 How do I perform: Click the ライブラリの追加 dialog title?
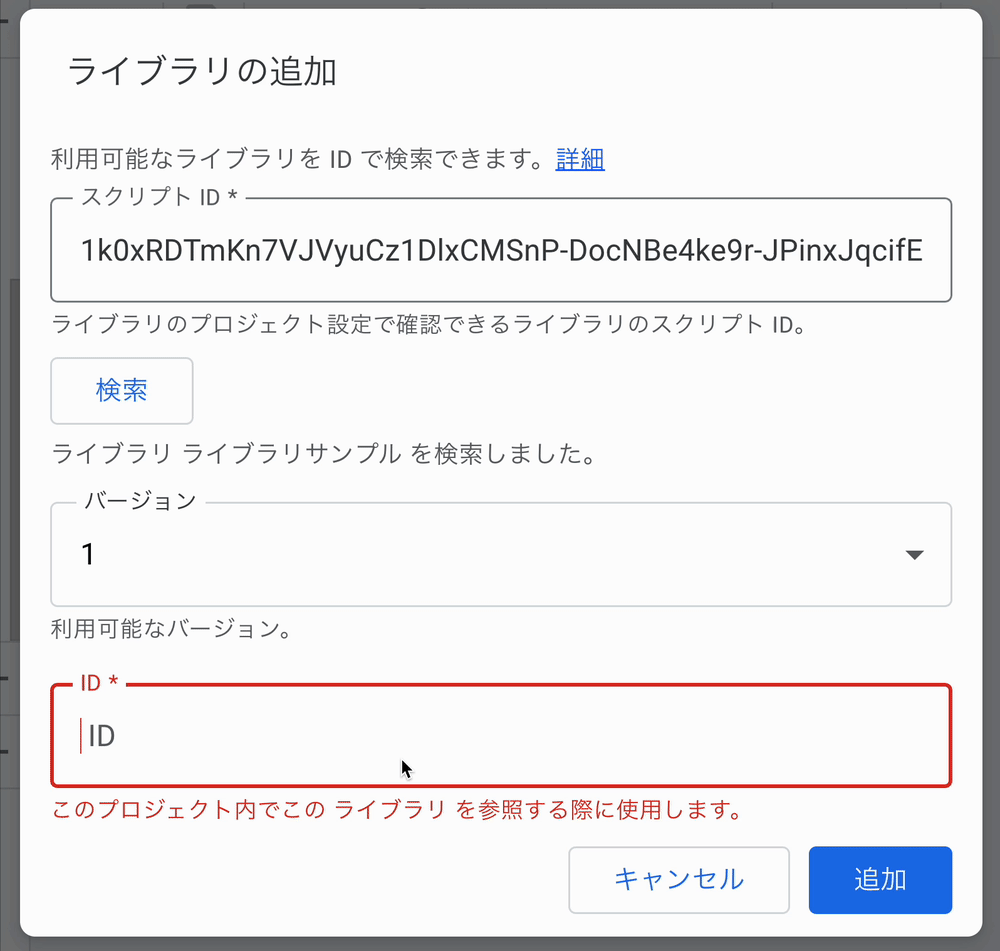(x=202, y=71)
